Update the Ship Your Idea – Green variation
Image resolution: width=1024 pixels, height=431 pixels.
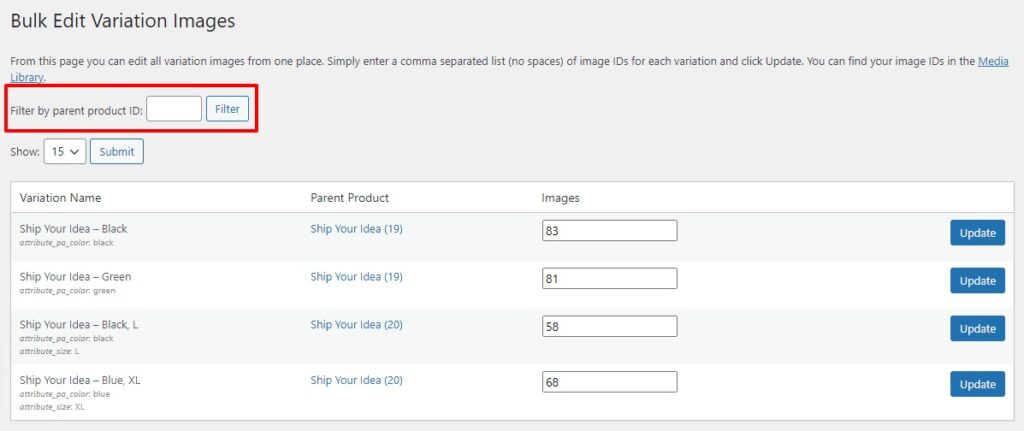(976, 281)
